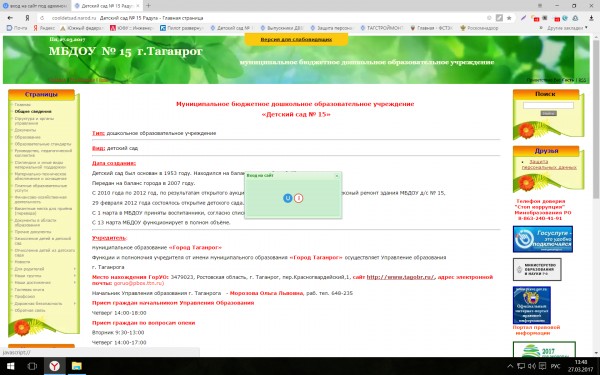Expand the "Для родителей" submenu arrow

[x=75, y=269]
